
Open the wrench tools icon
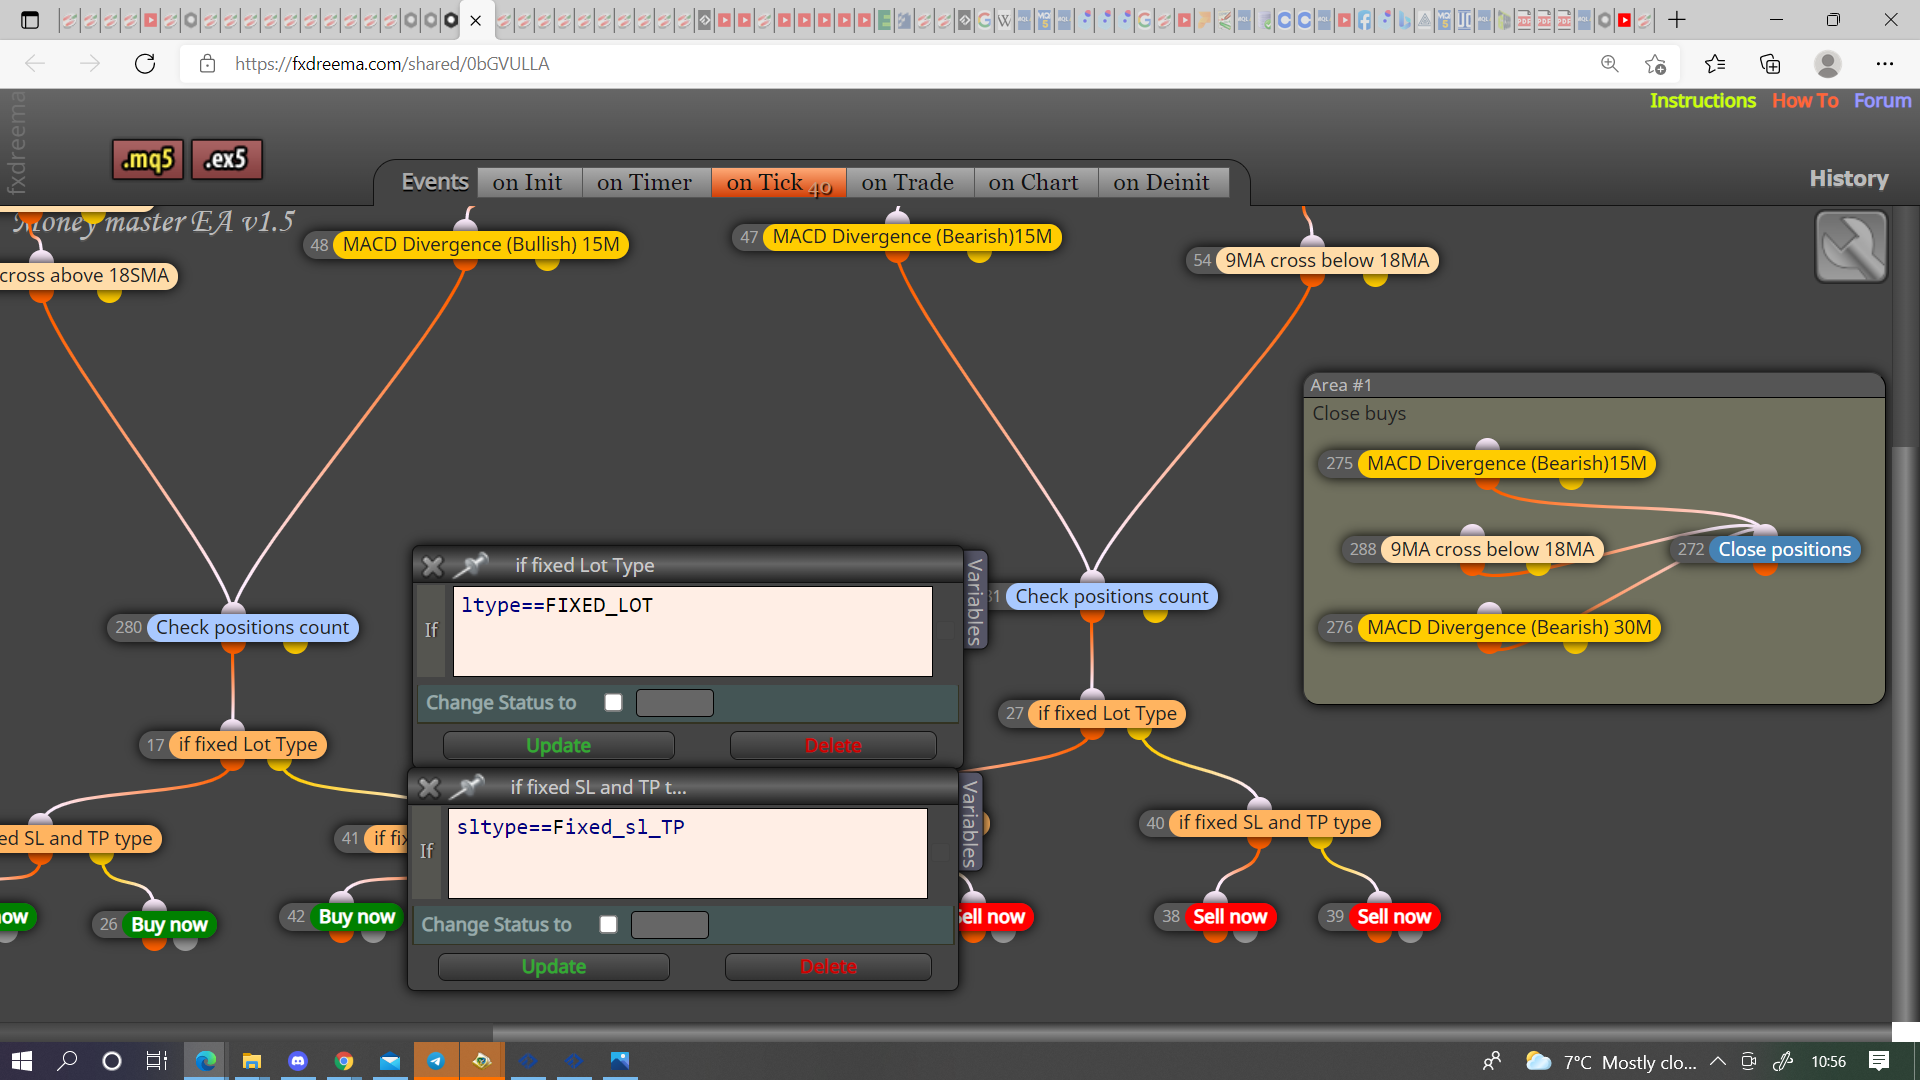[x=1851, y=247]
